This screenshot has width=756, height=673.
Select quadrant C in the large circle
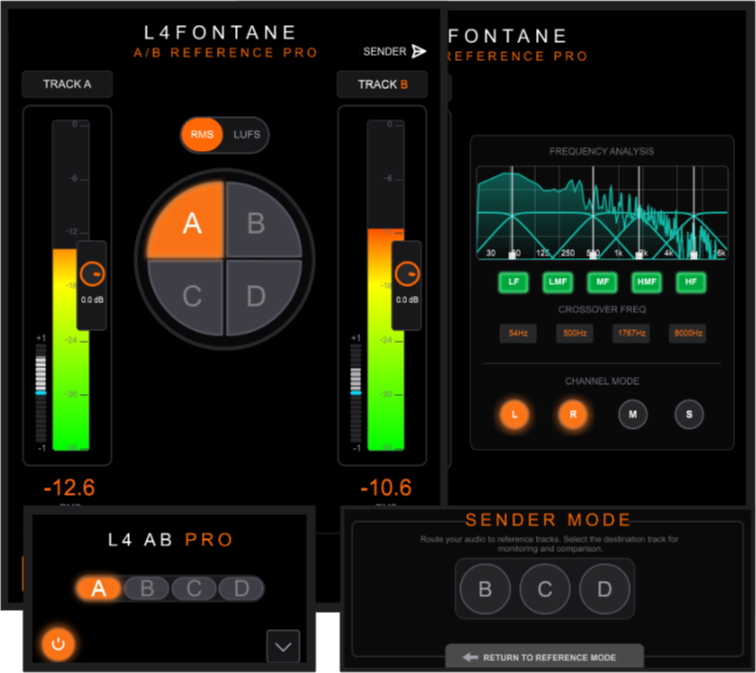(192, 296)
